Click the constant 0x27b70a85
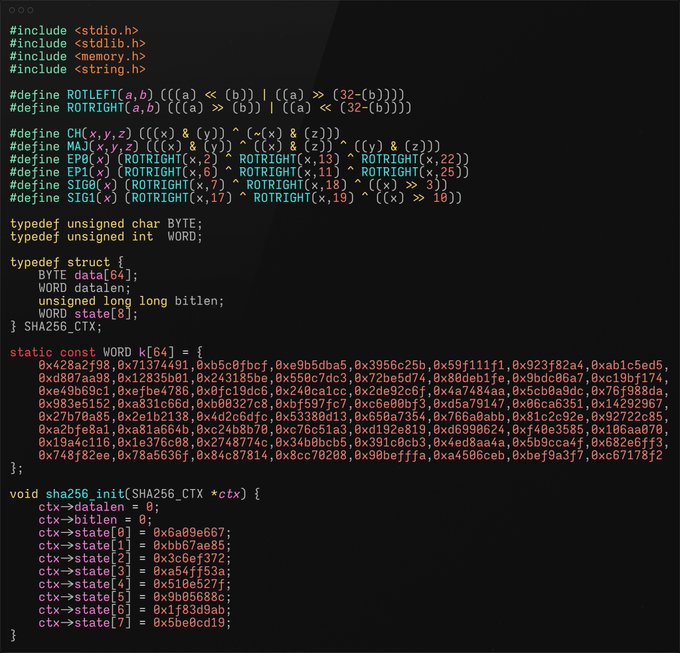Screen dimensions: 680x653 click(x=74, y=417)
